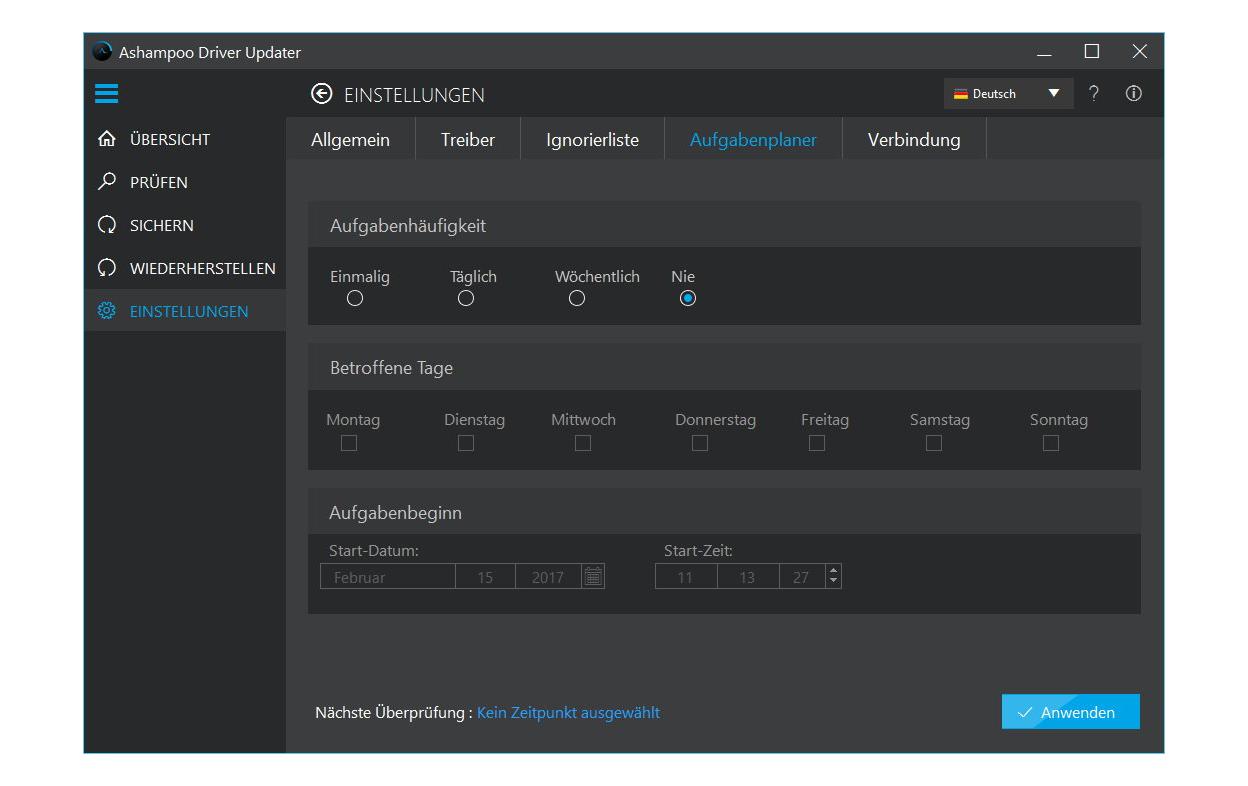
Task: Go to ÜBERSICHT home icon
Action: click(x=107, y=139)
